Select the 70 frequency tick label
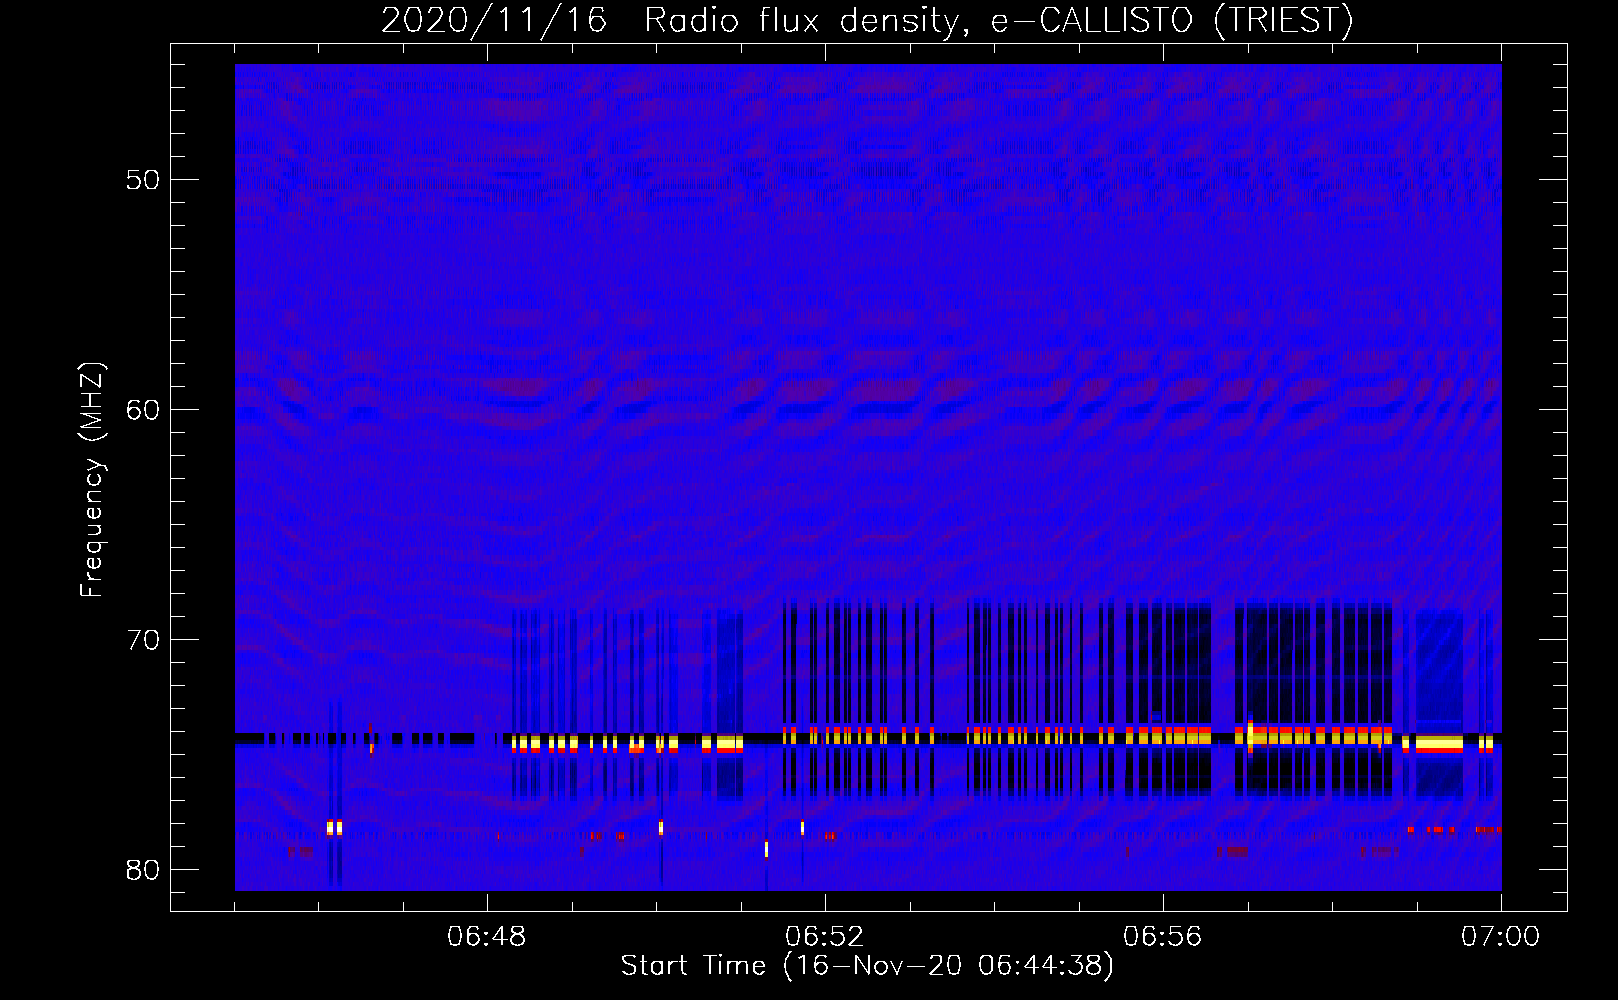Viewport: 1618px width, 1000px height. (x=143, y=640)
